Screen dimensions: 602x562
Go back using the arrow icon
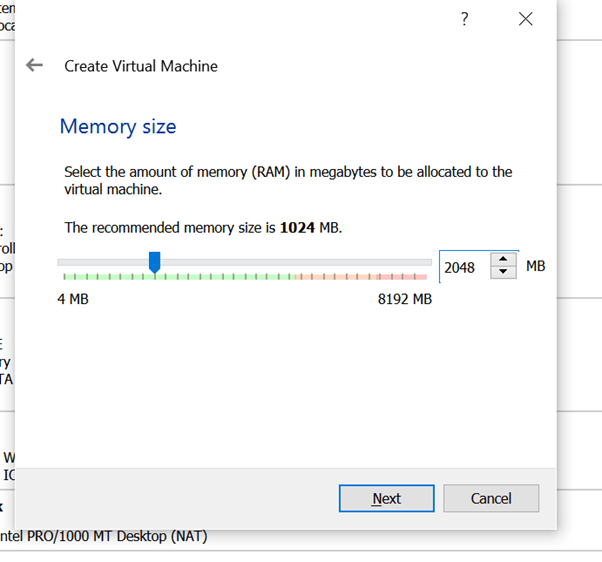pos(35,65)
